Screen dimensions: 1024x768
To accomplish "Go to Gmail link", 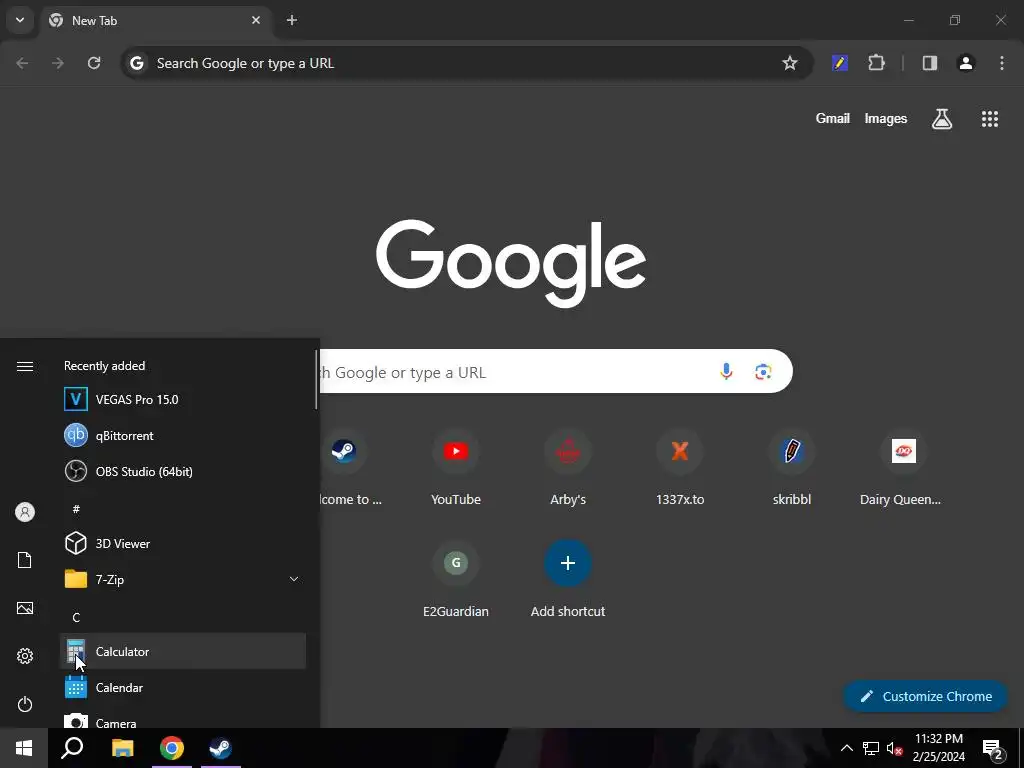I will click(x=833, y=118).
